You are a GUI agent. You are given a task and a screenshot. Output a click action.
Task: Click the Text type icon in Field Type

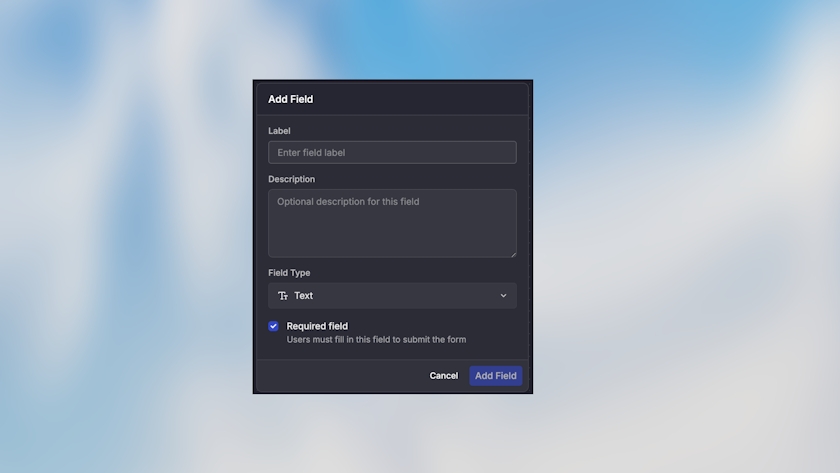pyautogui.click(x=283, y=296)
